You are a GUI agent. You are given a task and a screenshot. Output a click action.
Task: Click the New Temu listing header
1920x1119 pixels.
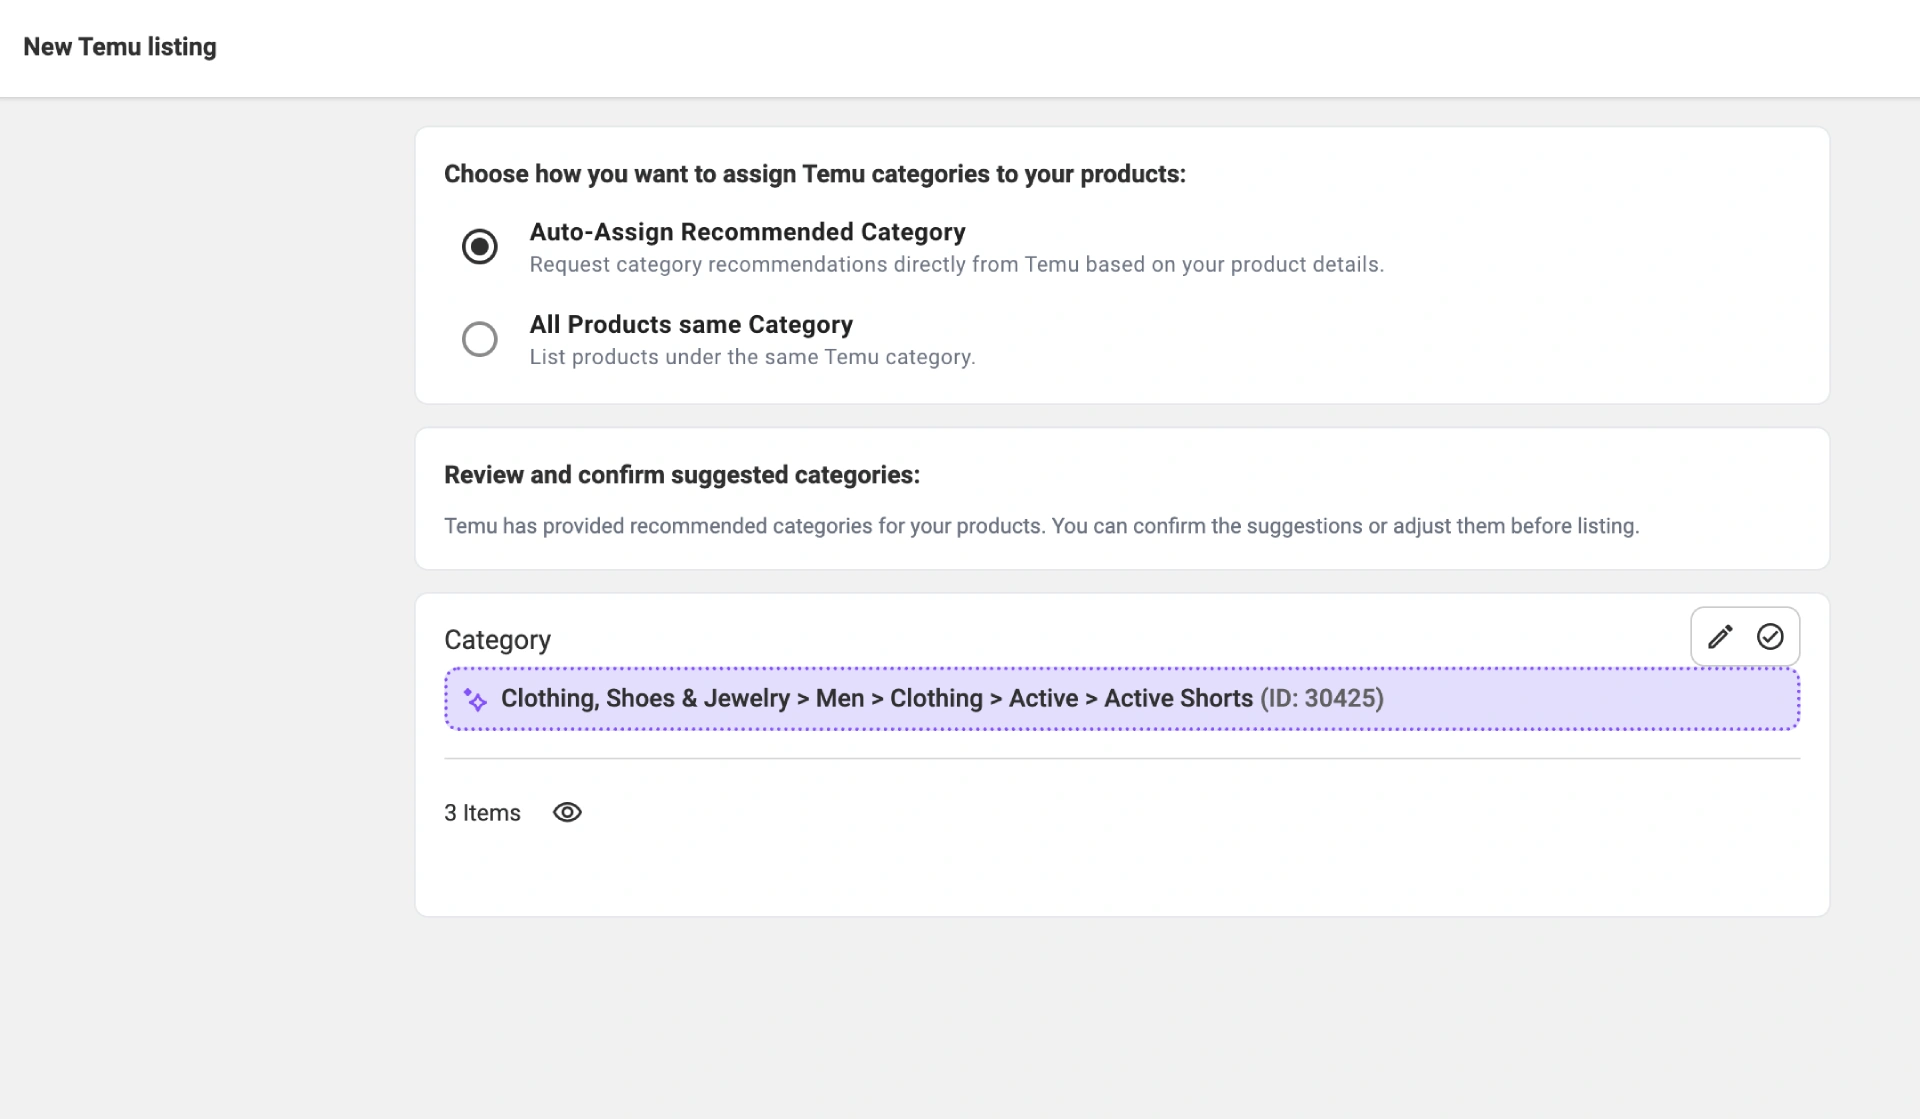(x=120, y=47)
